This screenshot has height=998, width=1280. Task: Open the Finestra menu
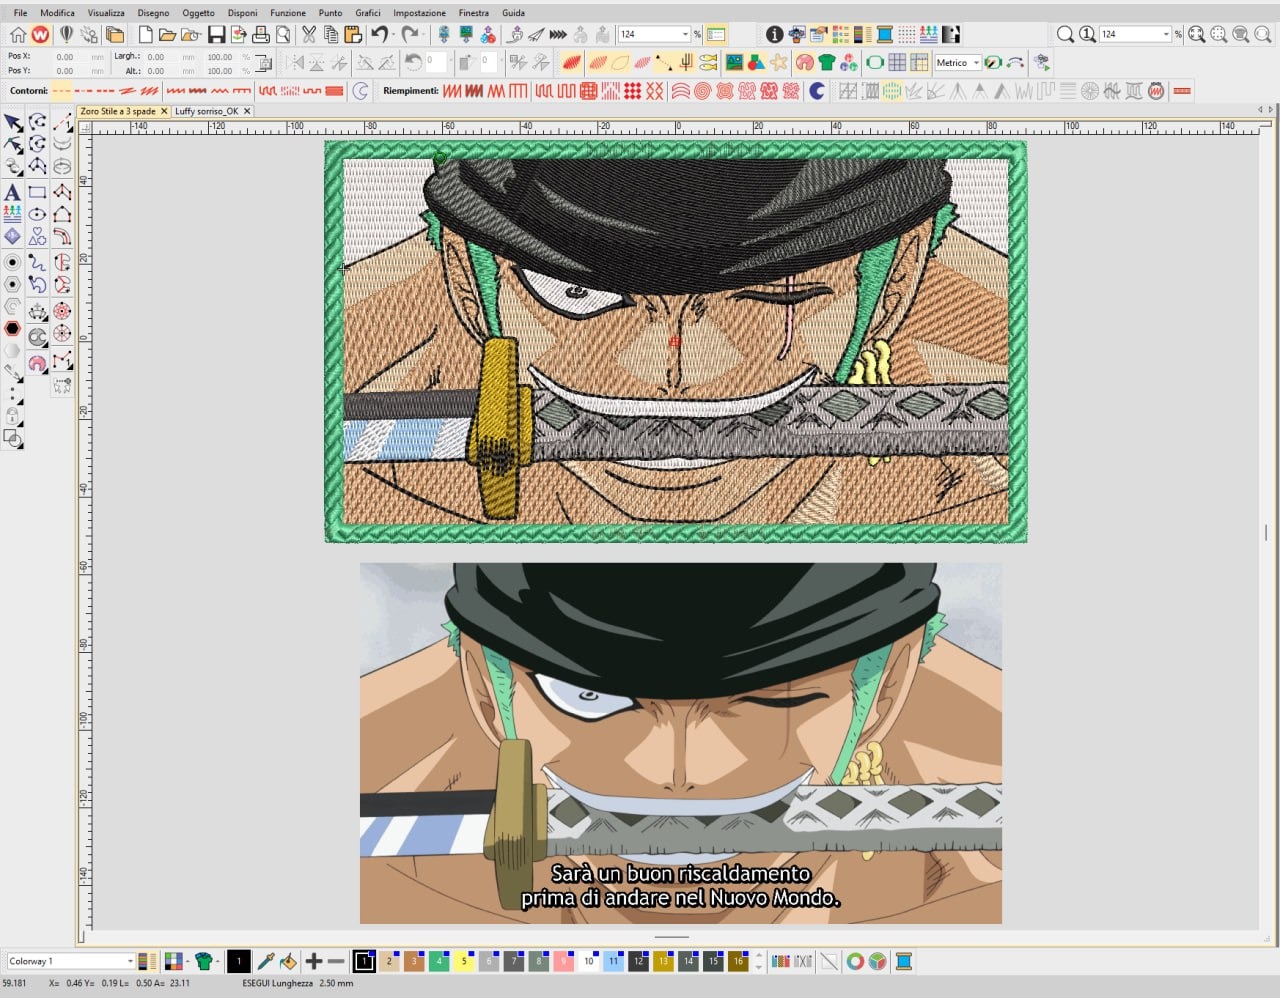474,13
